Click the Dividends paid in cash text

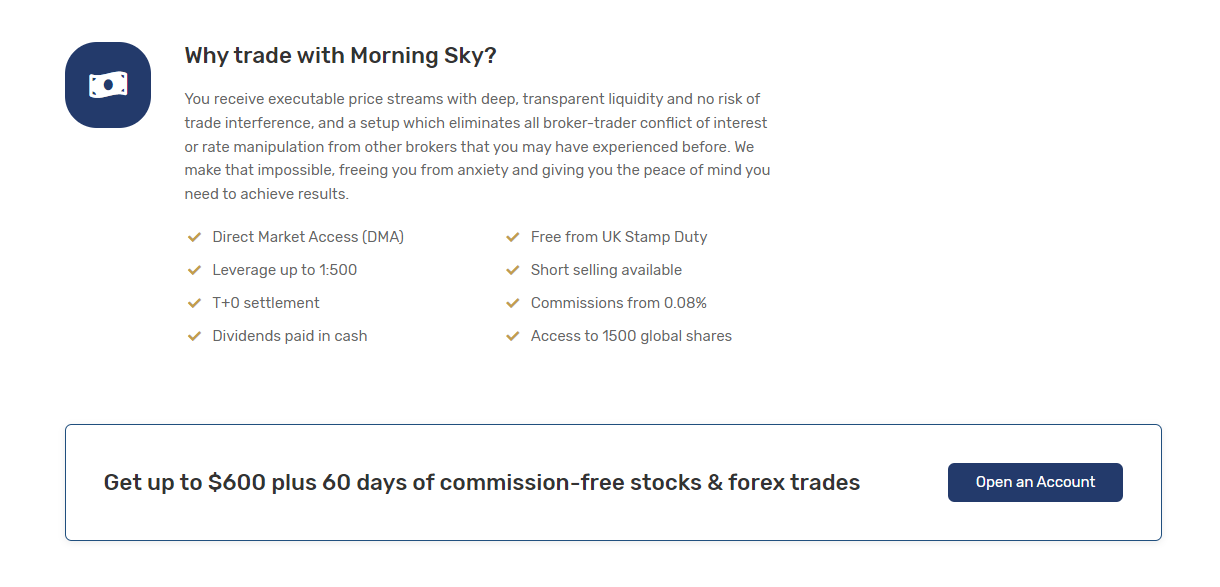tap(290, 336)
